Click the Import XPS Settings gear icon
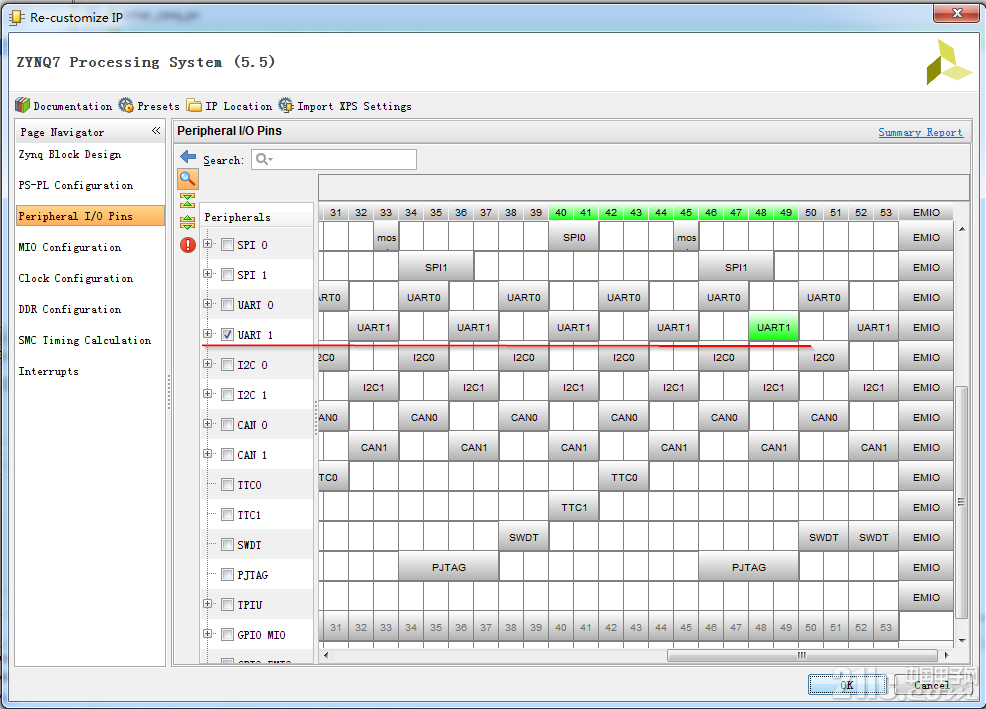The image size is (986, 709). point(286,105)
